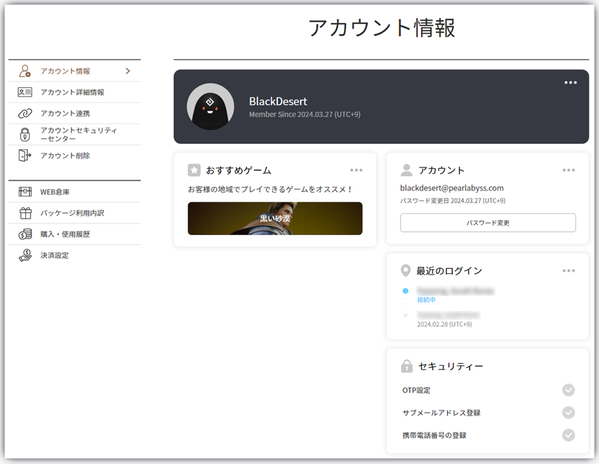Click the アカウント削除 exit door icon

point(25,155)
